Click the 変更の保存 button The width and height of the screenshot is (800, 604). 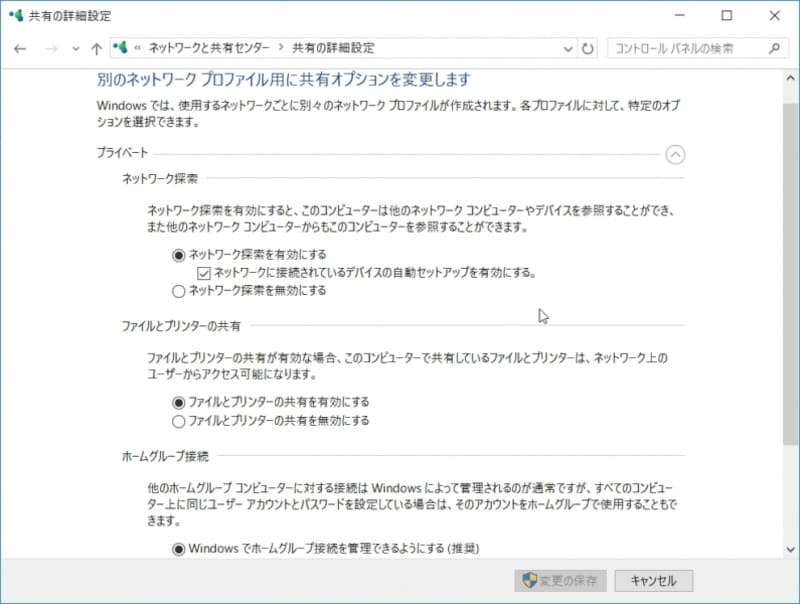coord(559,580)
